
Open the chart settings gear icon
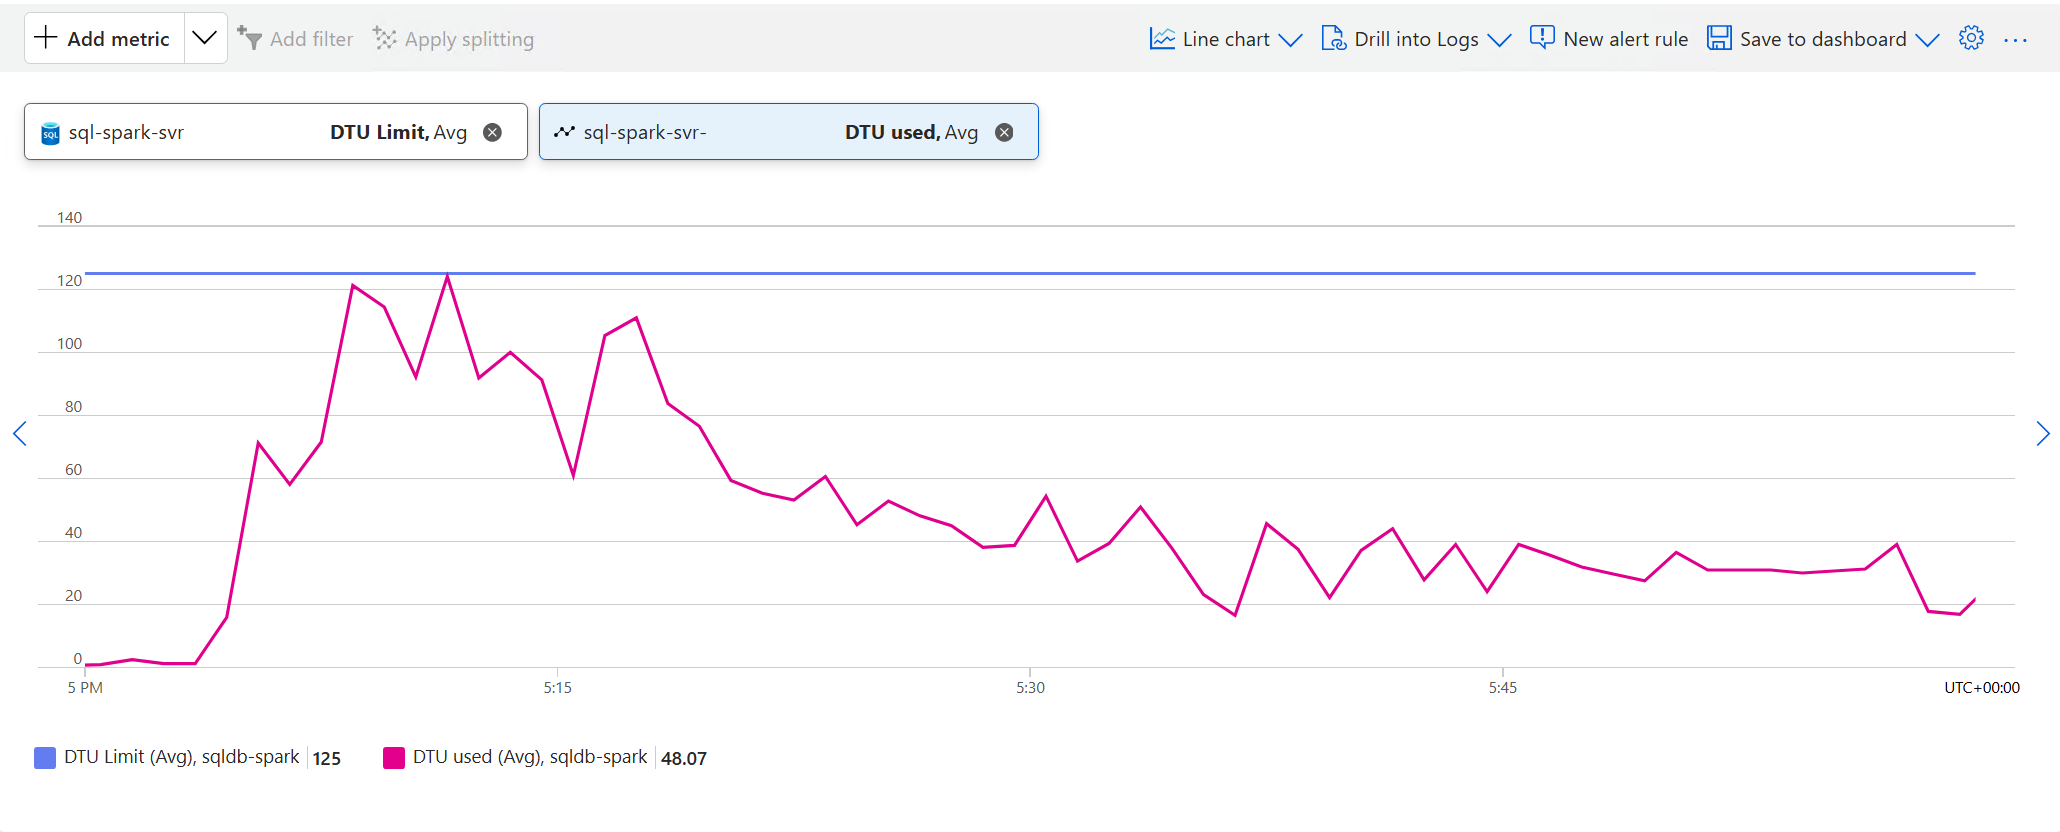pos(1971,38)
